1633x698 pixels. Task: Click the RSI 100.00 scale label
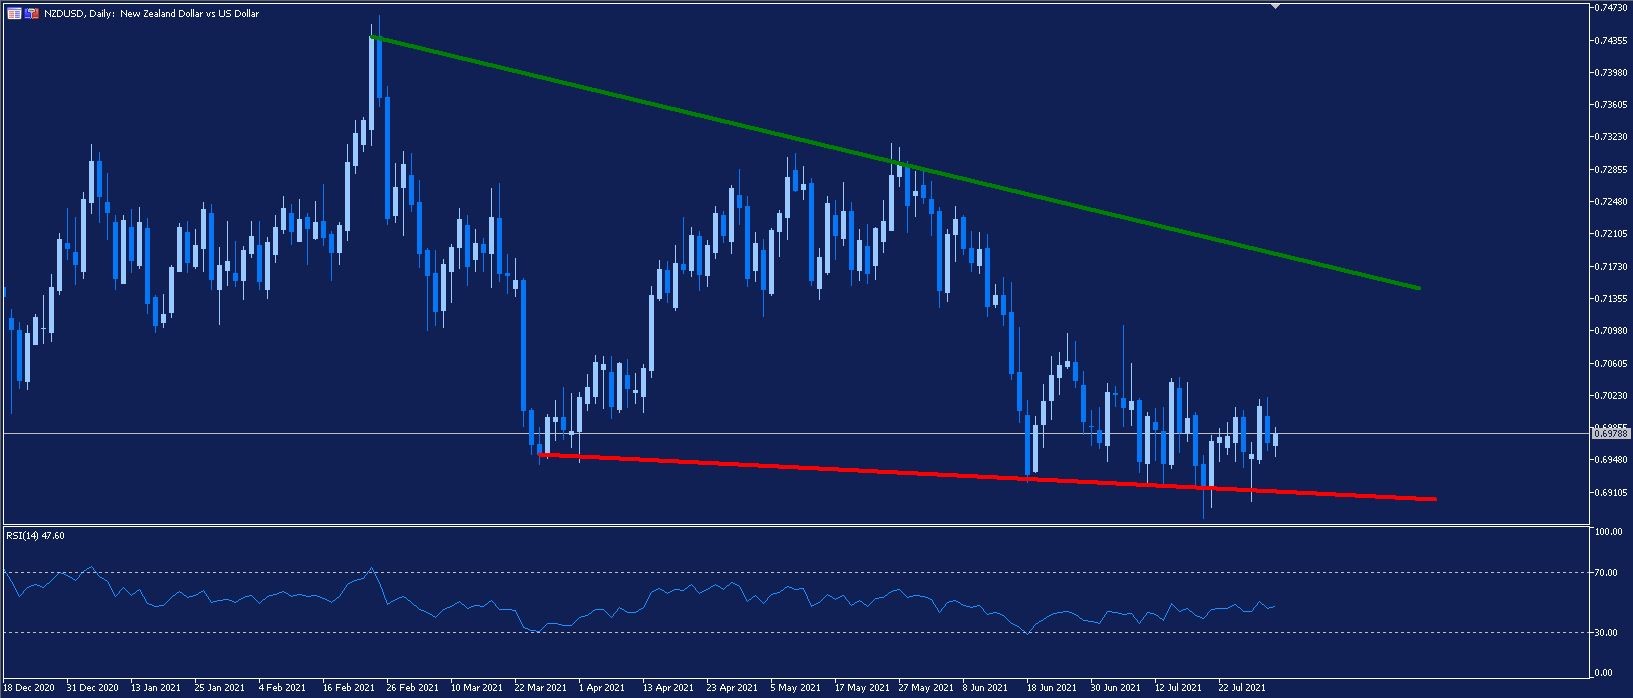point(1608,533)
